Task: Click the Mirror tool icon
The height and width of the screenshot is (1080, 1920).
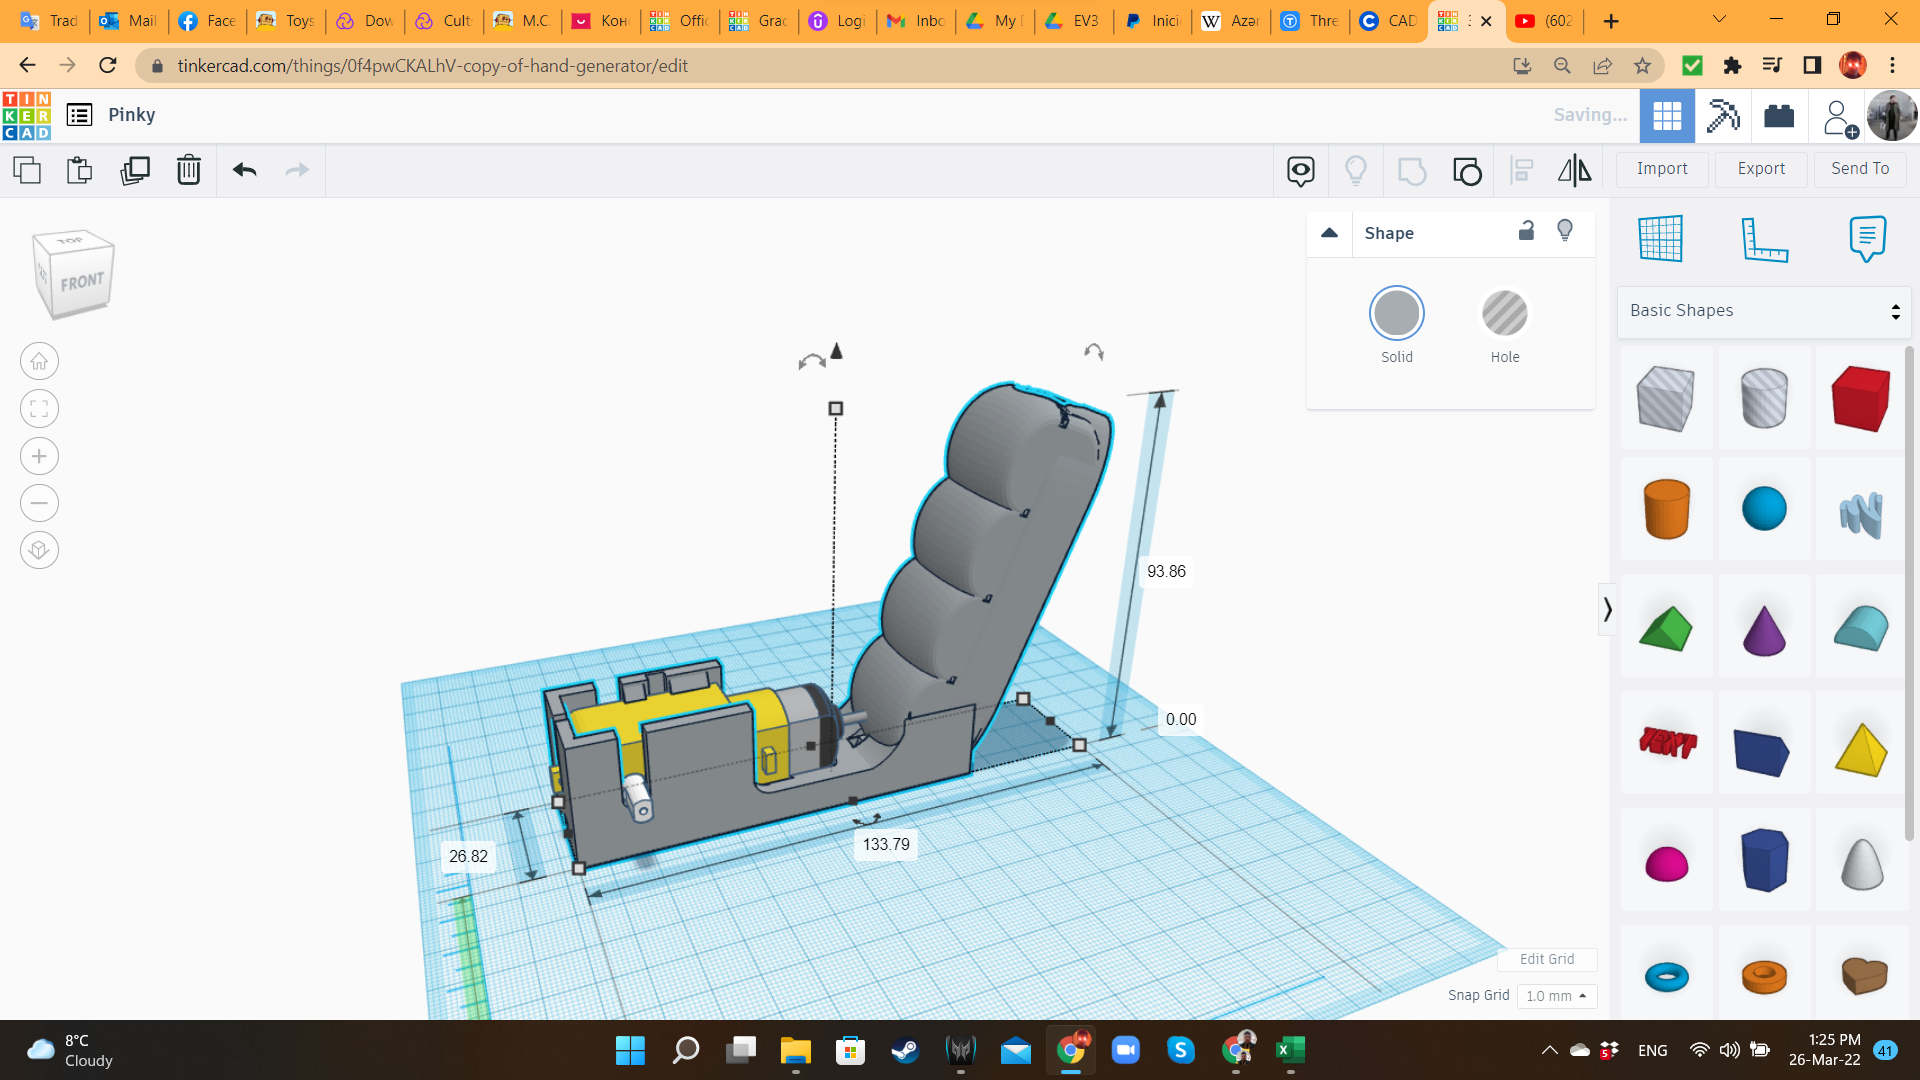Action: click(1574, 171)
